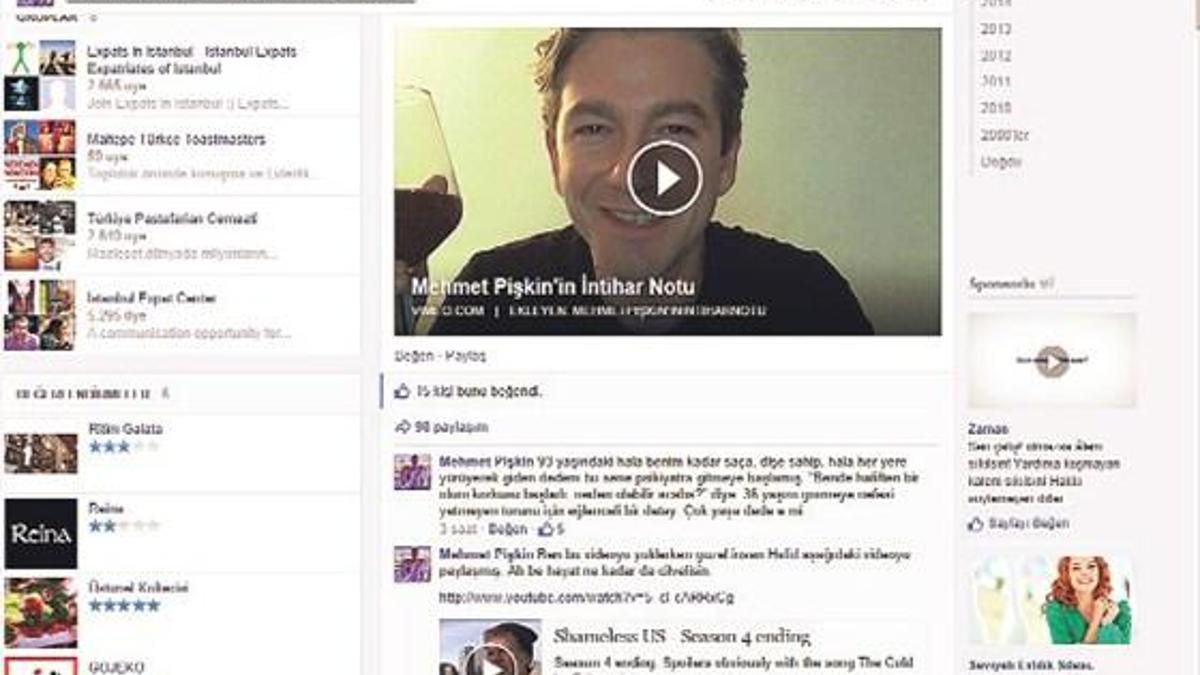Play the sponsored Zaman video thumbnail
Image resolution: width=1200 pixels, height=675 pixels.
[x=1052, y=361]
